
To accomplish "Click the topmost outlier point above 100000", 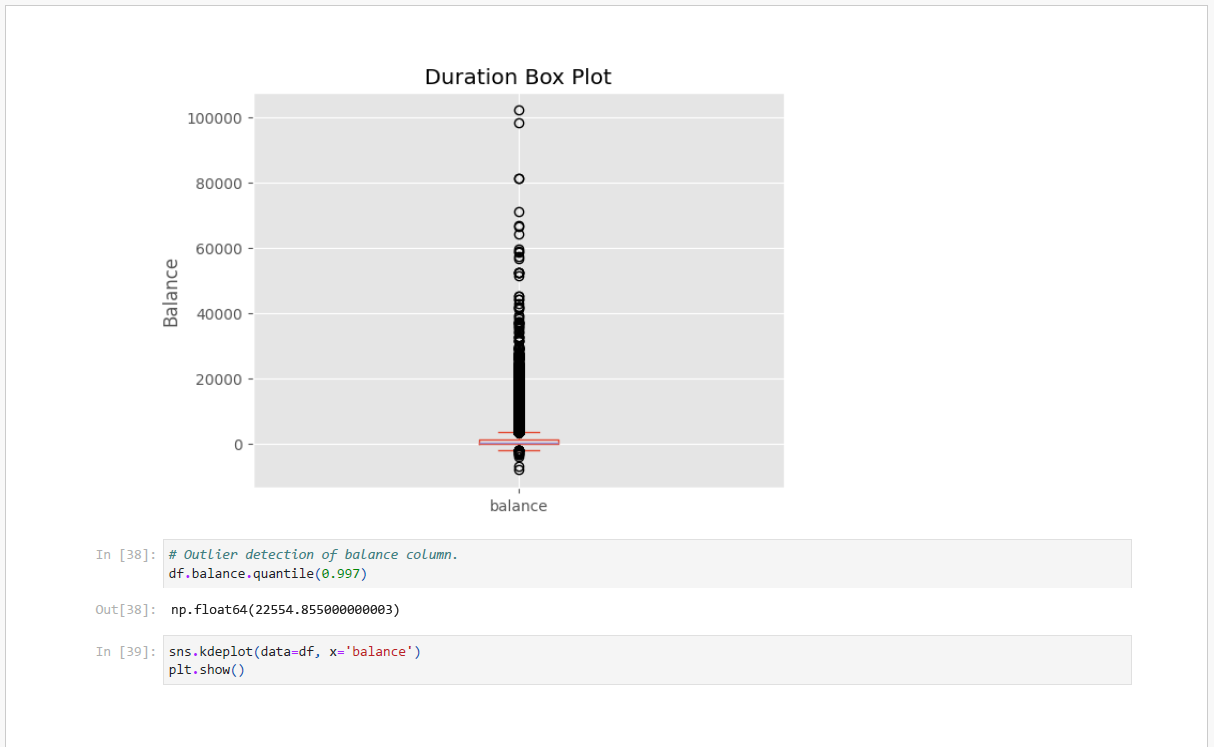I will click(x=519, y=111).
